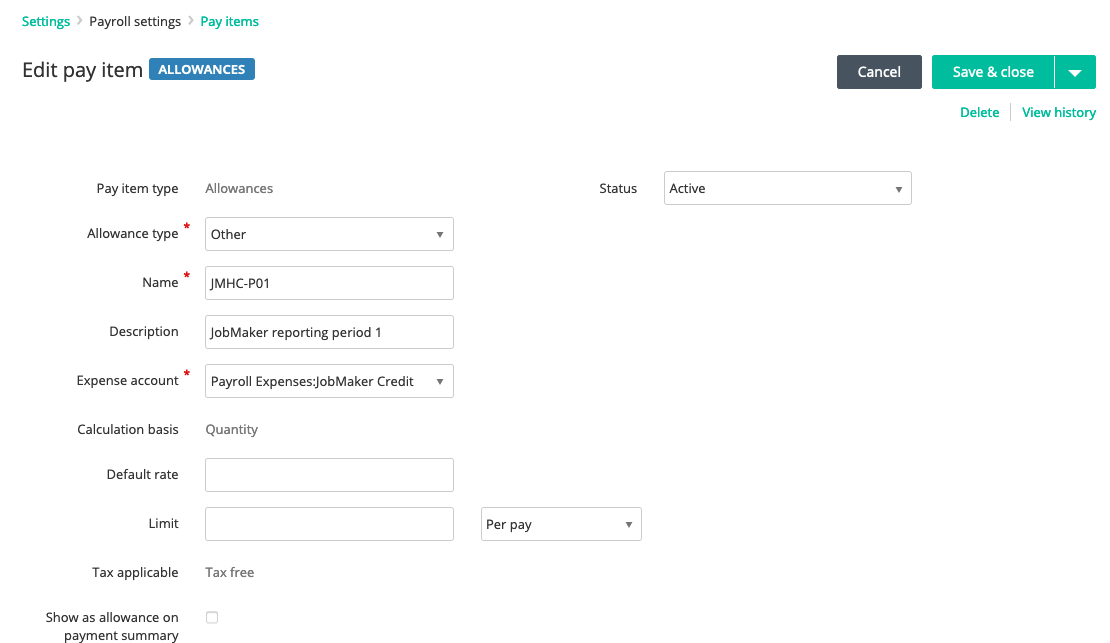Open the Per pay limit dropdown
The image size is (1110, 643).
coord(561,524)
